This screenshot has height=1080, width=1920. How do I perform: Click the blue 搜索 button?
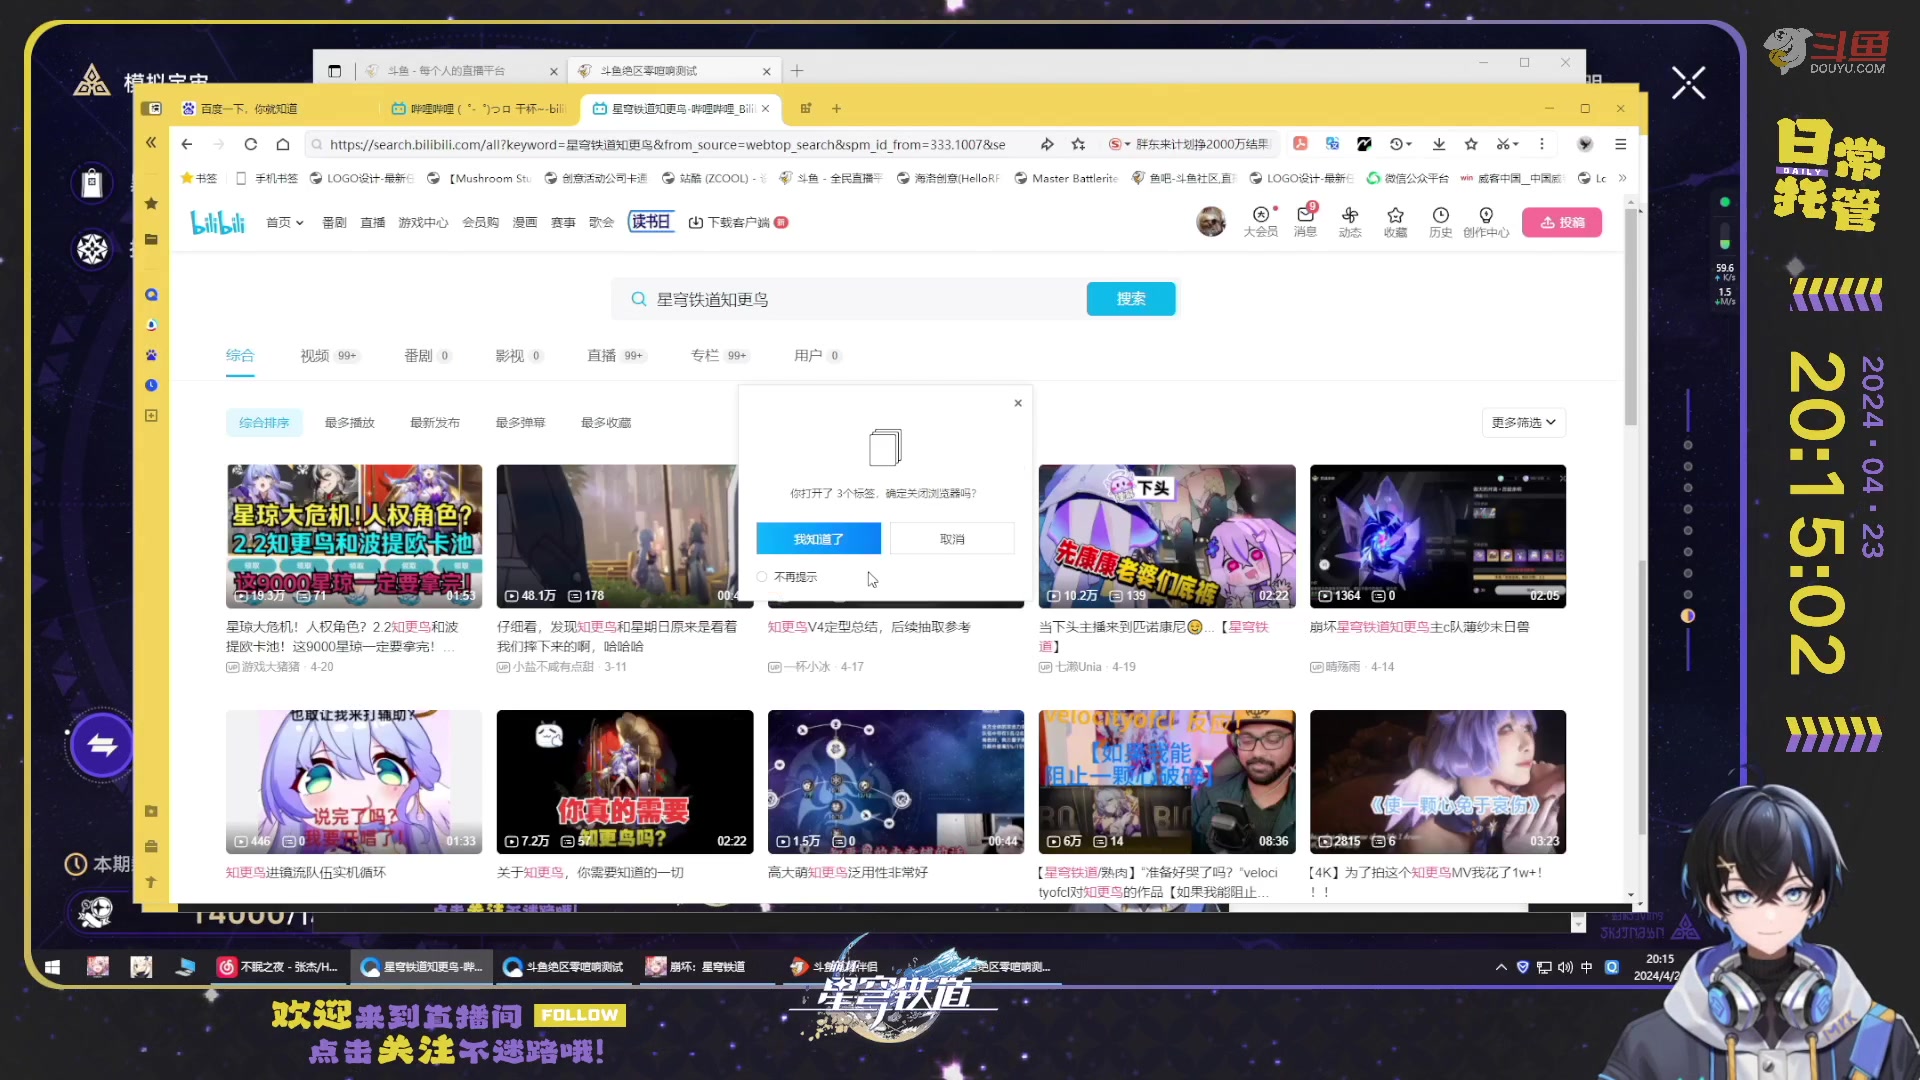(1131, 299)
